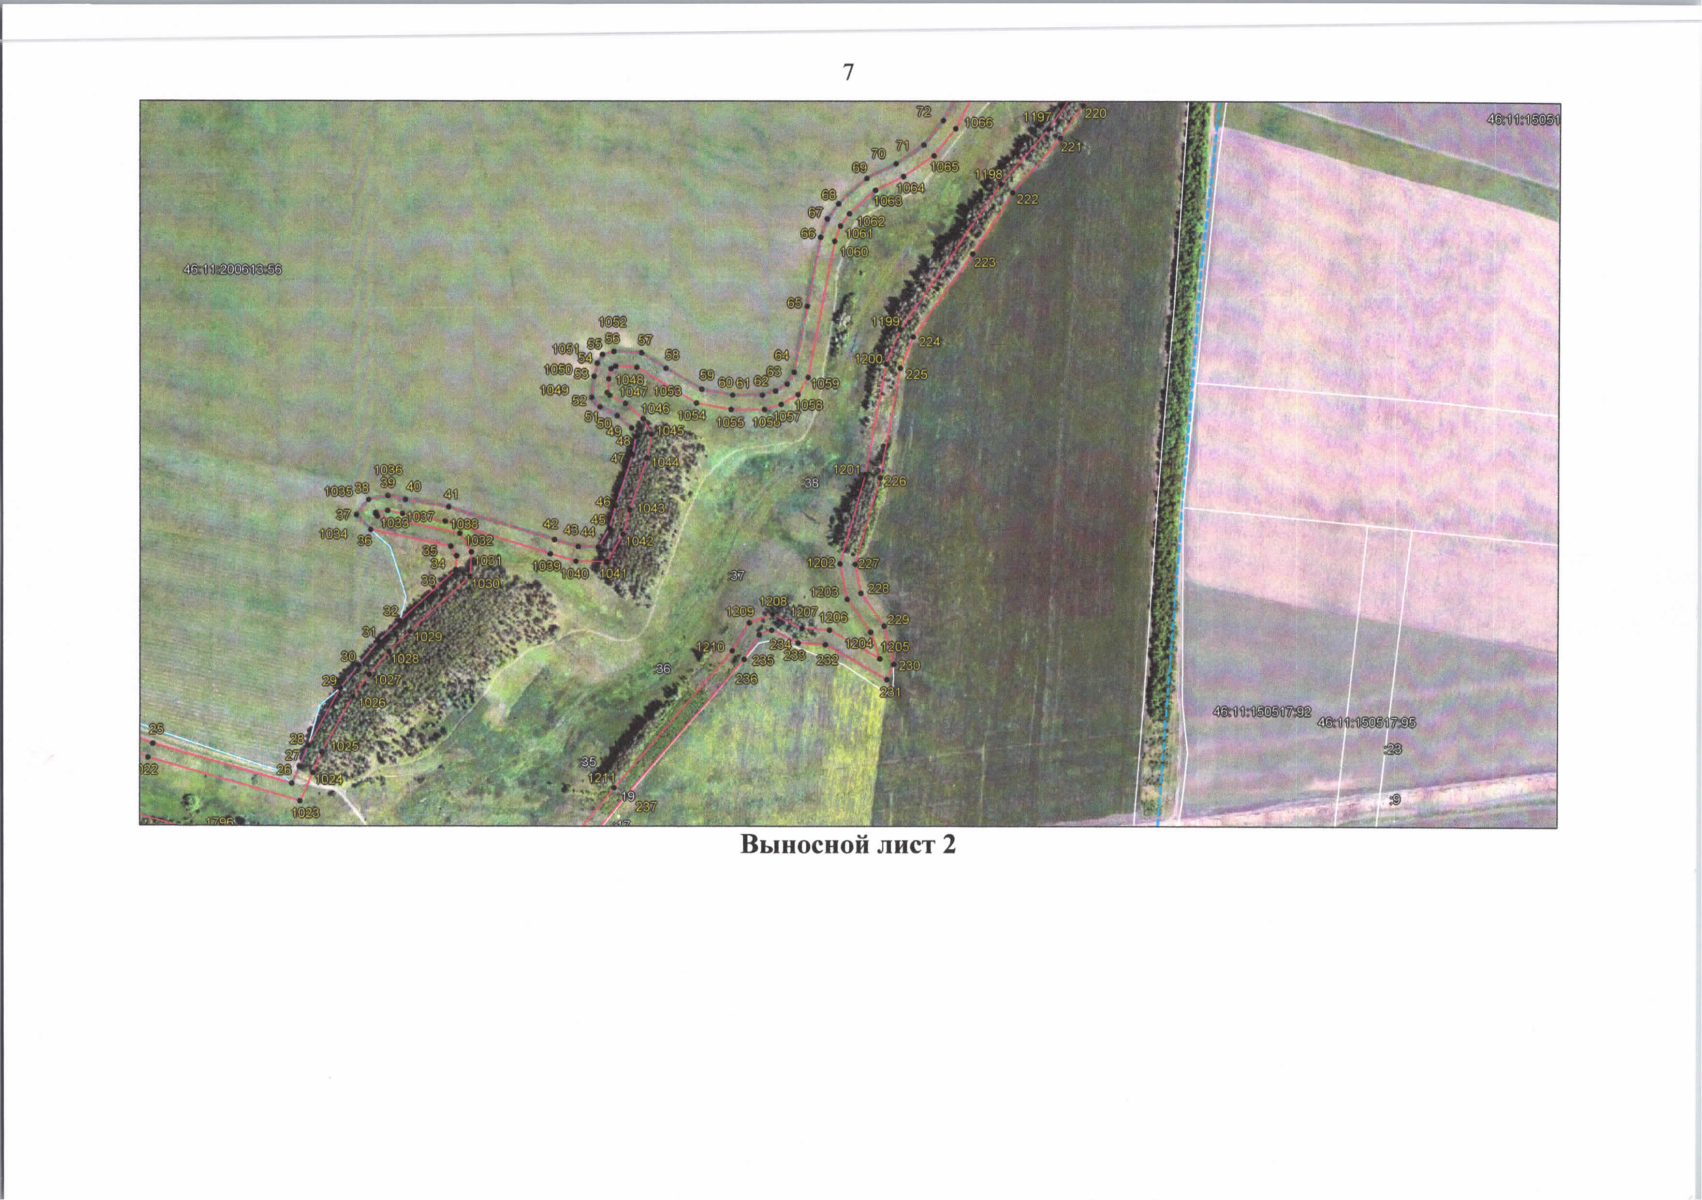Click survey point label 231
Image resolution: width=1702 pixels, height=1200 pixels.
tap(890, 691)
